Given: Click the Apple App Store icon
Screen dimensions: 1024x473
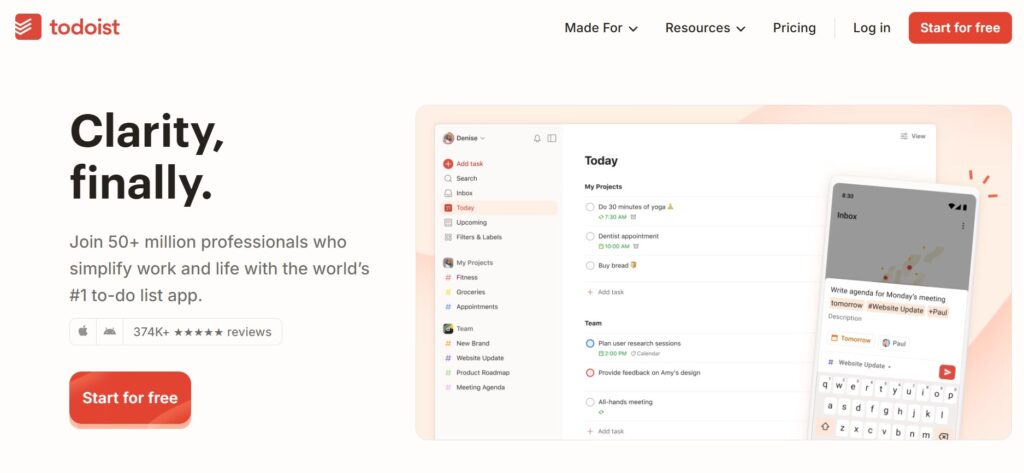Looking at the screenshot, I should point(83,332).
